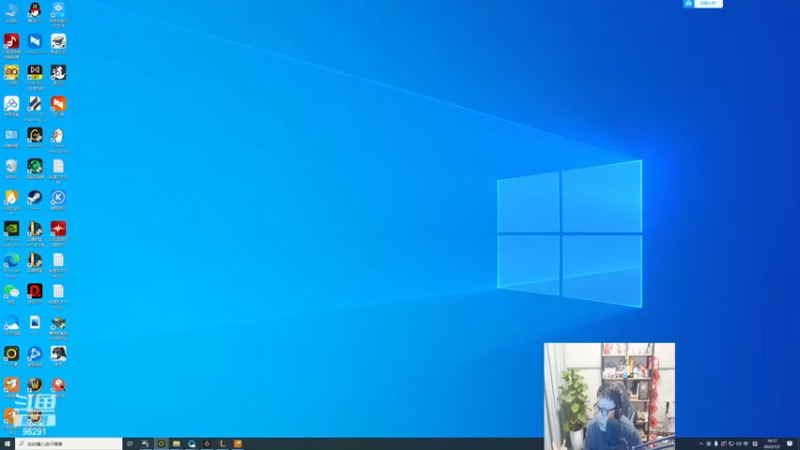Open the red music note app shortcut

tap(11, 42)
